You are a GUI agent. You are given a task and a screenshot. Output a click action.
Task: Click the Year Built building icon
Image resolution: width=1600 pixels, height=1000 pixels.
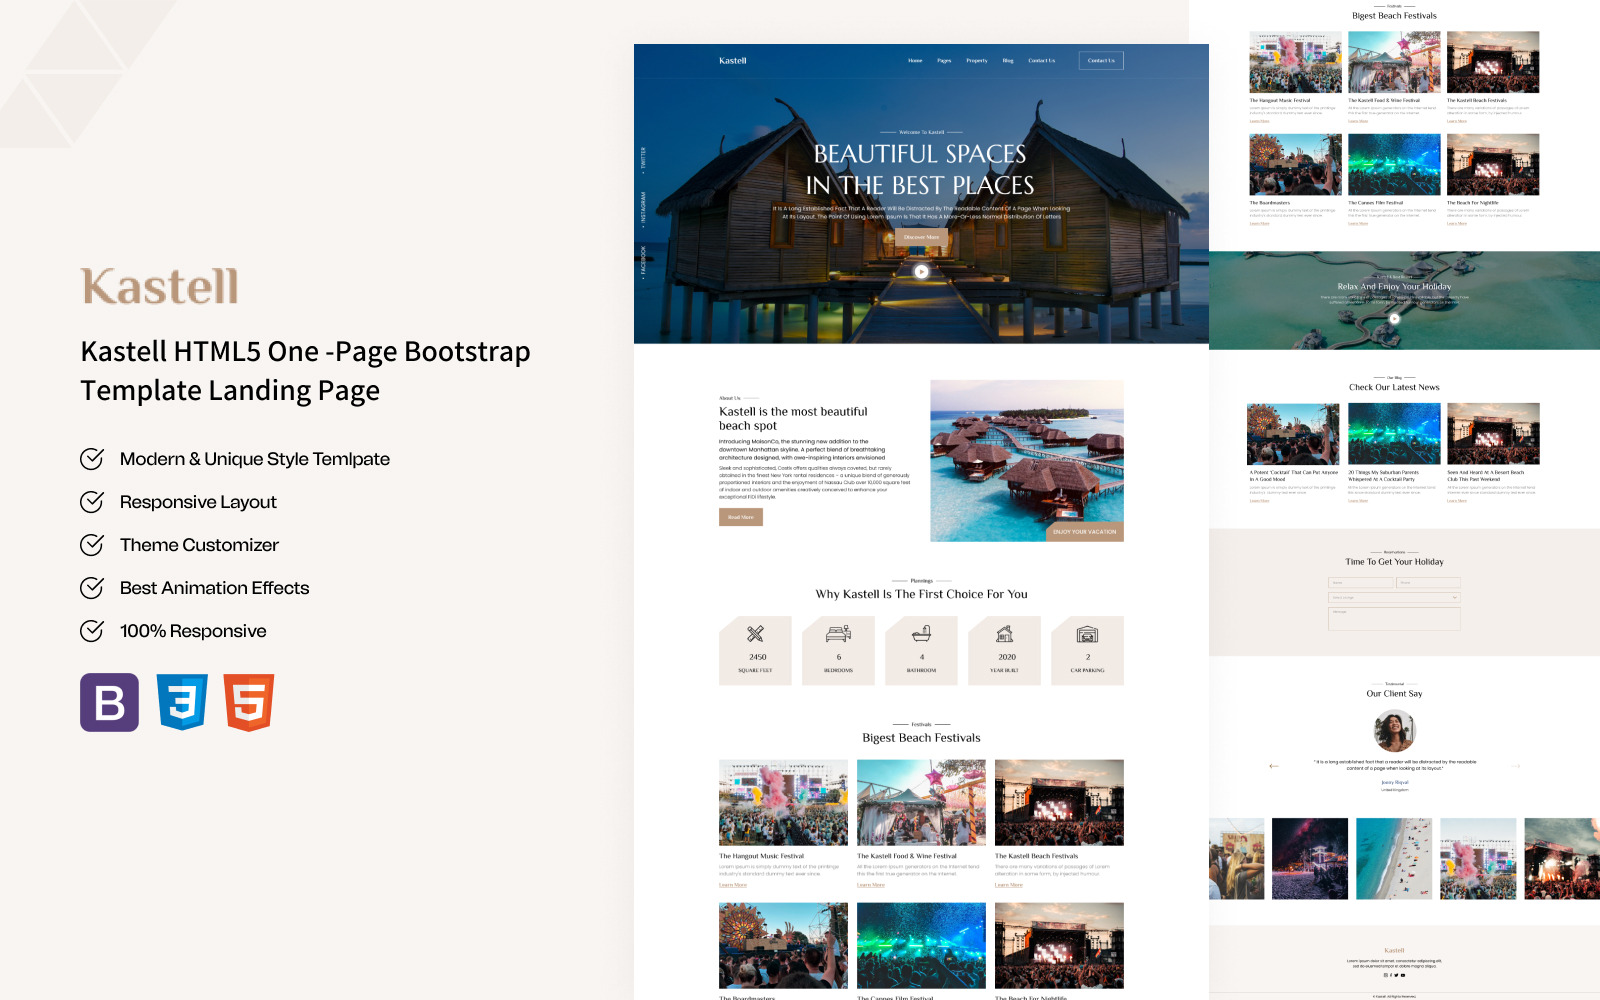click(1004, 633)
